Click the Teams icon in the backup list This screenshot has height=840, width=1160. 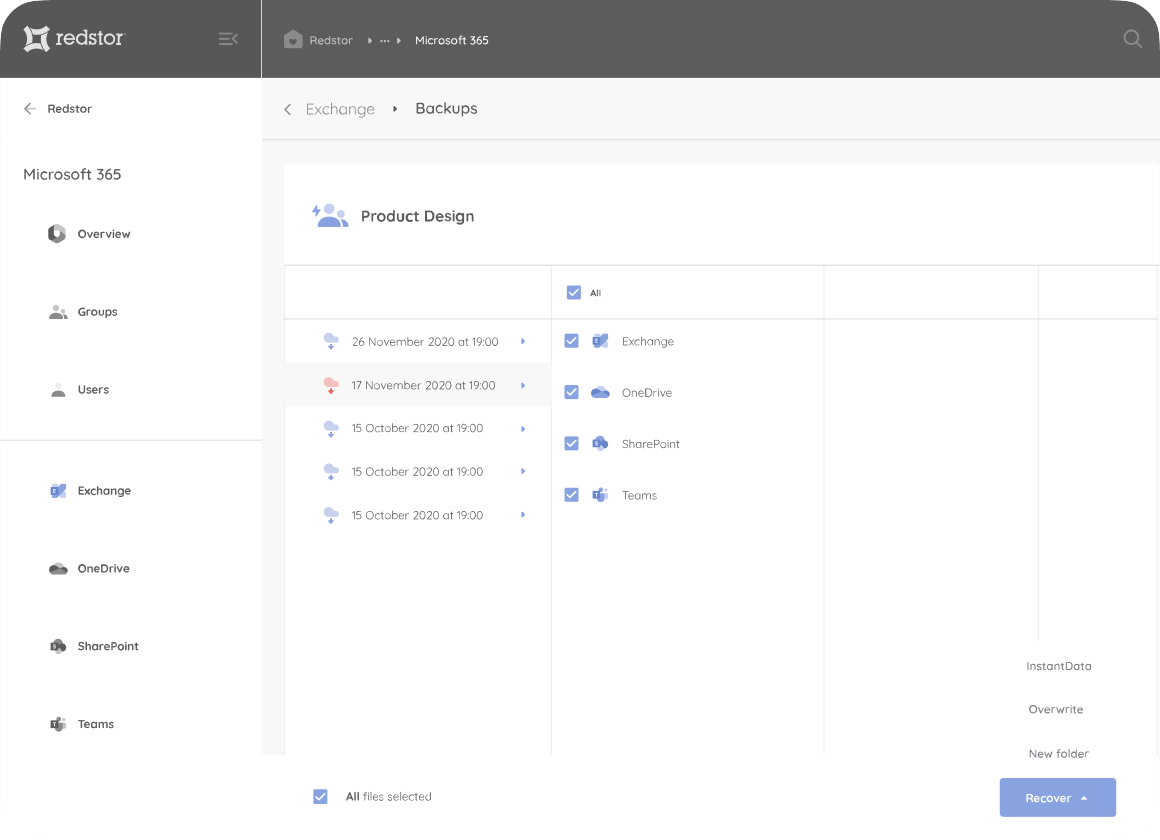(x=600, y=494)
